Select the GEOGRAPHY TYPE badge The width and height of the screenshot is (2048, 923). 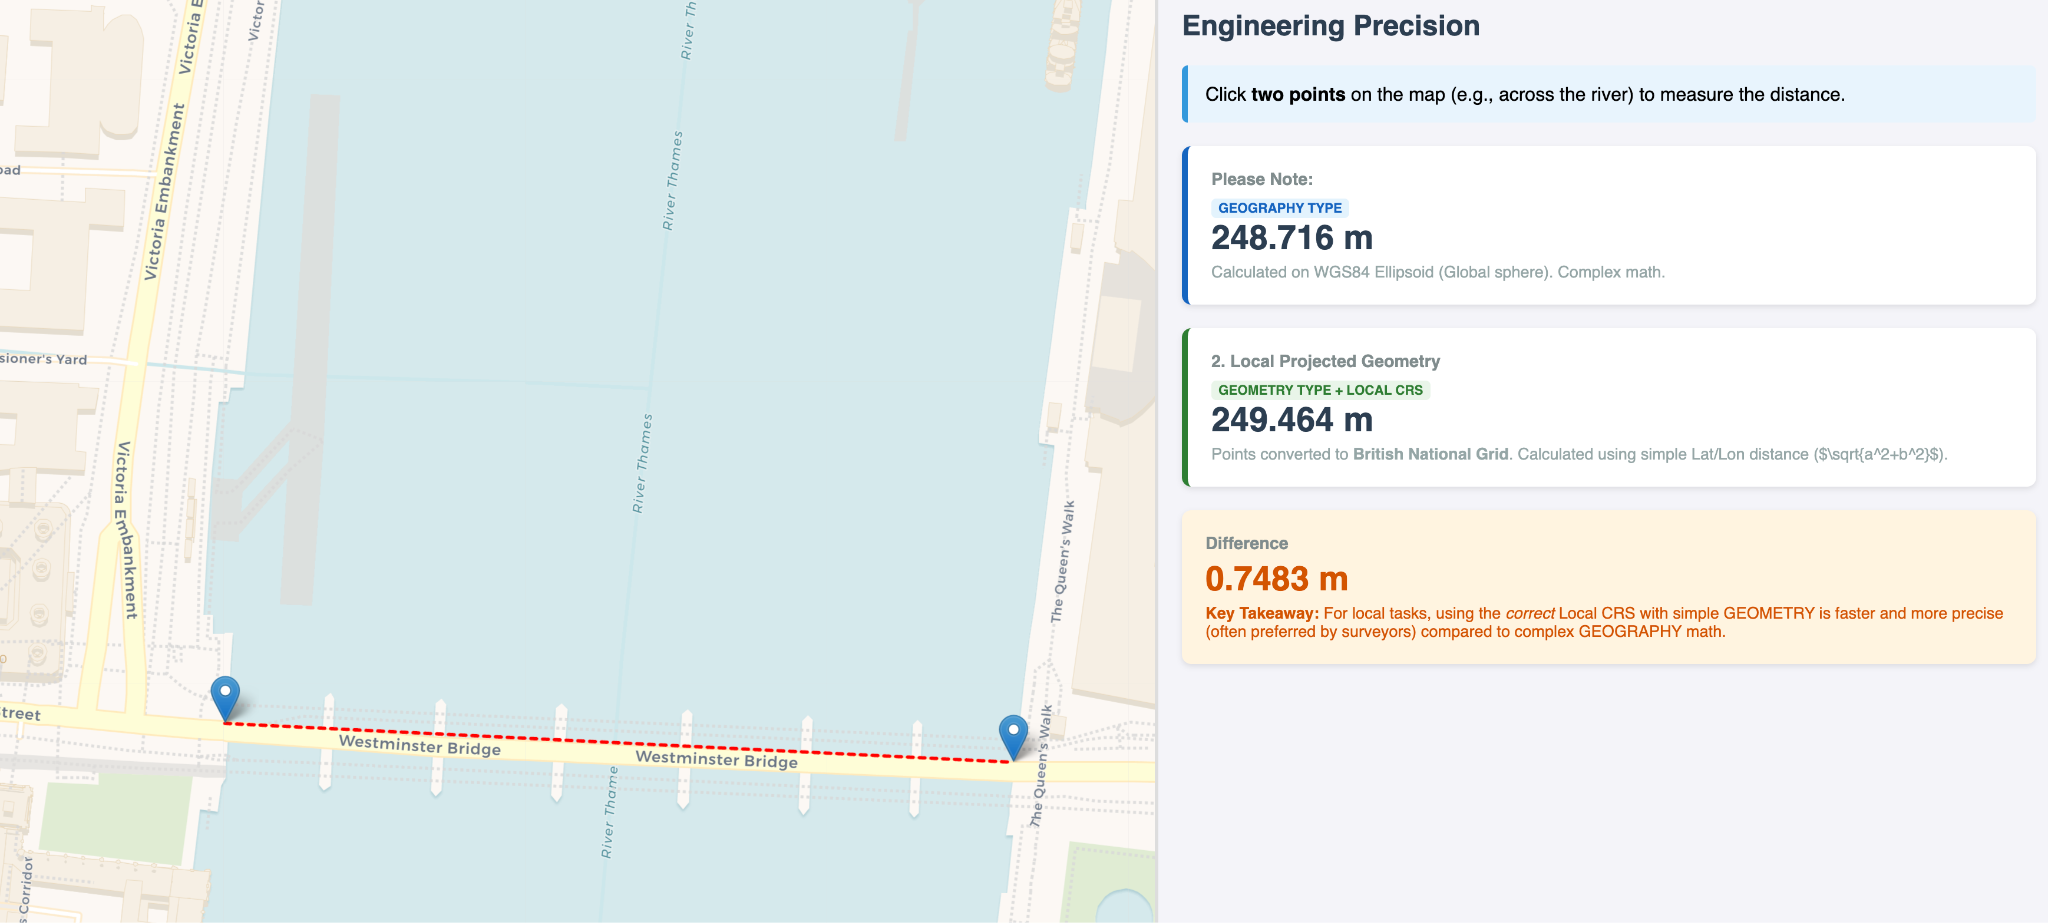[x=1282, y=208]
